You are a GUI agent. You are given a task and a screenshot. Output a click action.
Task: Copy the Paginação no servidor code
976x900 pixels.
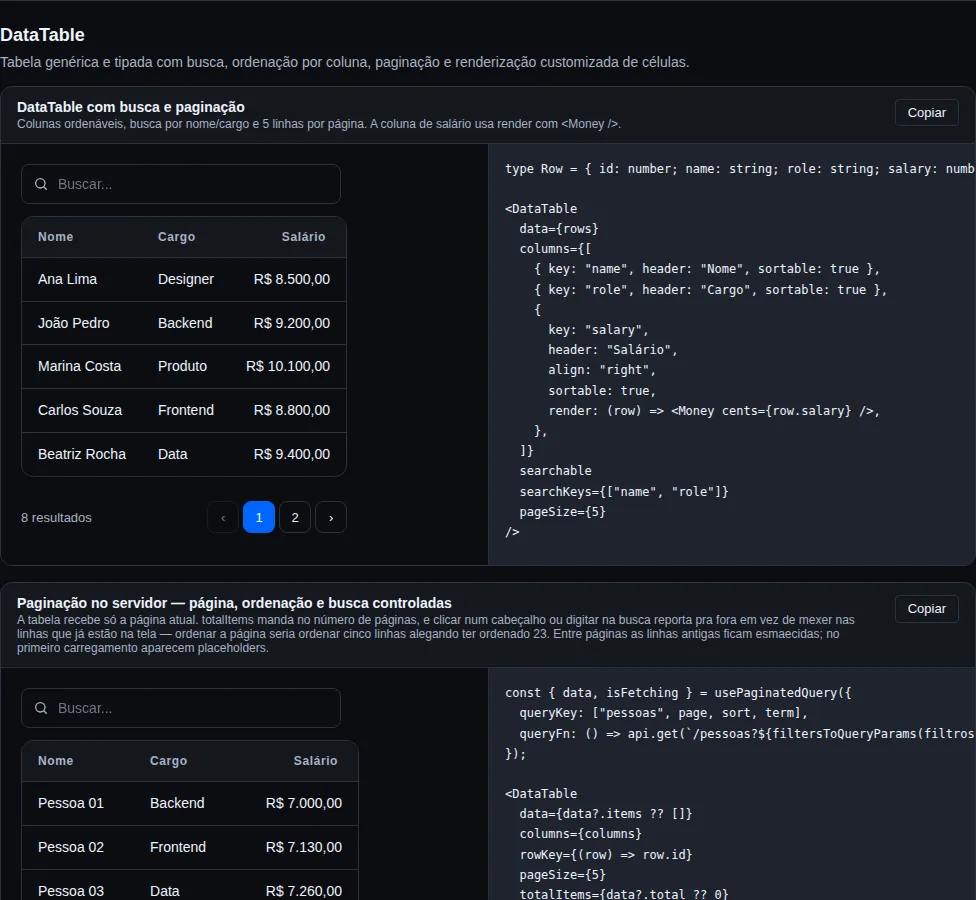[926, 609]
